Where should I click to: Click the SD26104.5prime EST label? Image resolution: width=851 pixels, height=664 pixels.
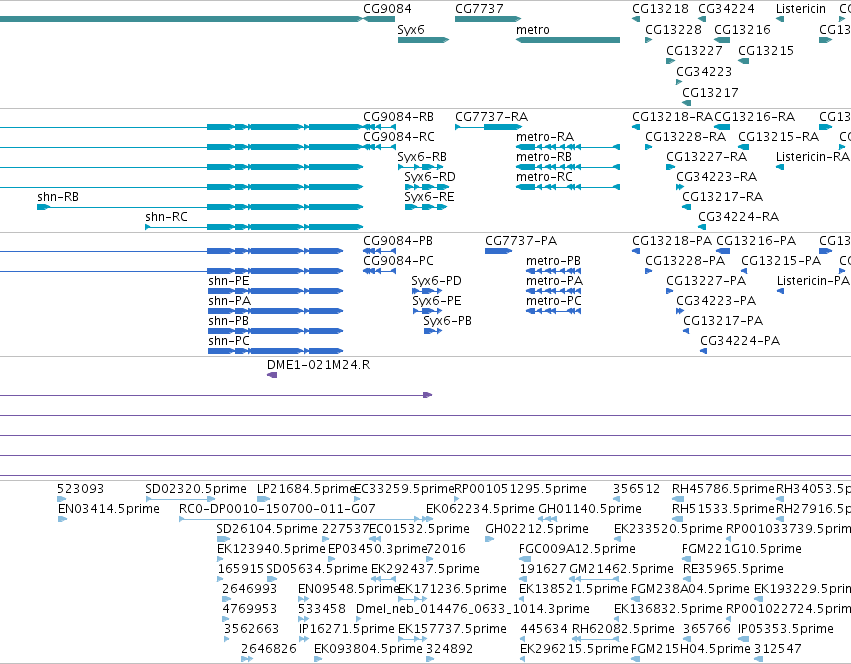[x=266, y=529]
